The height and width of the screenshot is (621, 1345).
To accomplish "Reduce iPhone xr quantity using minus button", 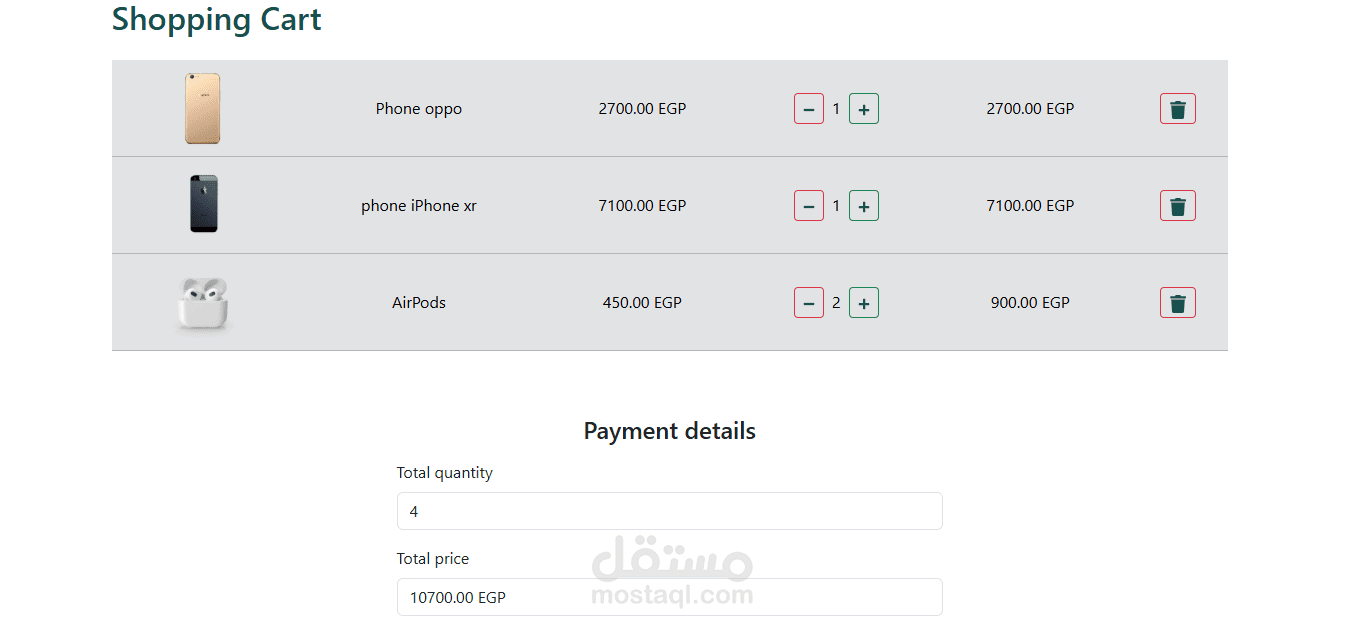I will [809, 206].
